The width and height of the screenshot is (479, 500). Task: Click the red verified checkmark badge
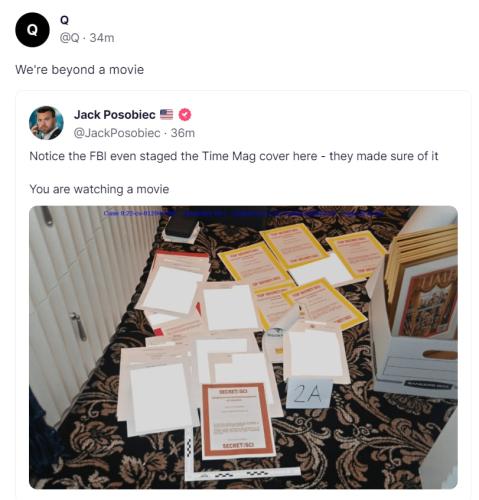tap(185, 115)
